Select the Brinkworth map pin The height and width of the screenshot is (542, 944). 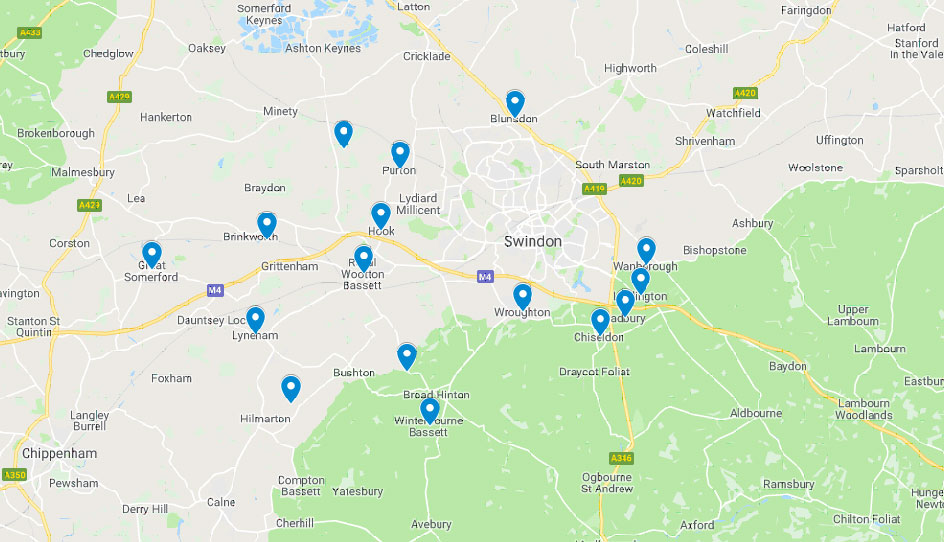click(267, 225)
